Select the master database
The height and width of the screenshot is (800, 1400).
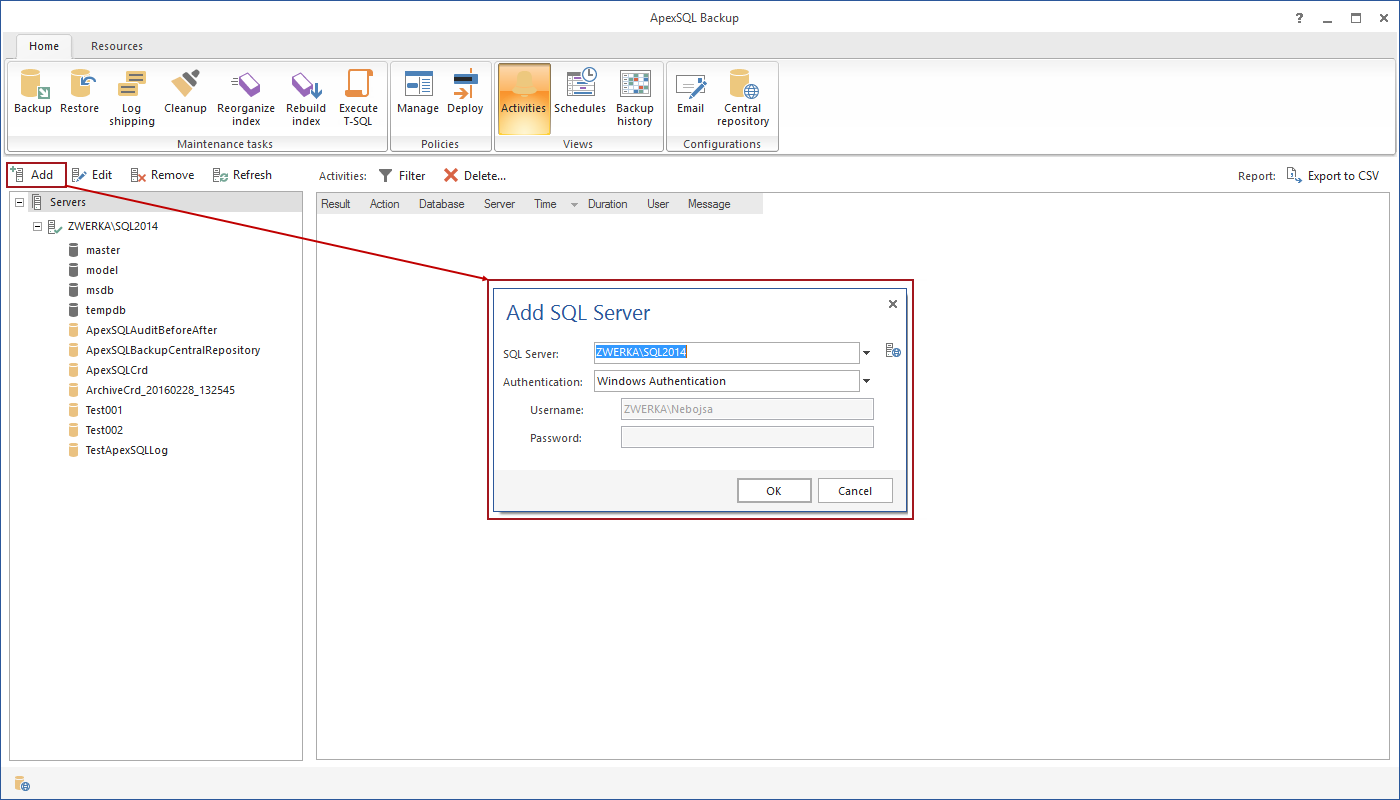pyautogui.click(x=103, y=250)
